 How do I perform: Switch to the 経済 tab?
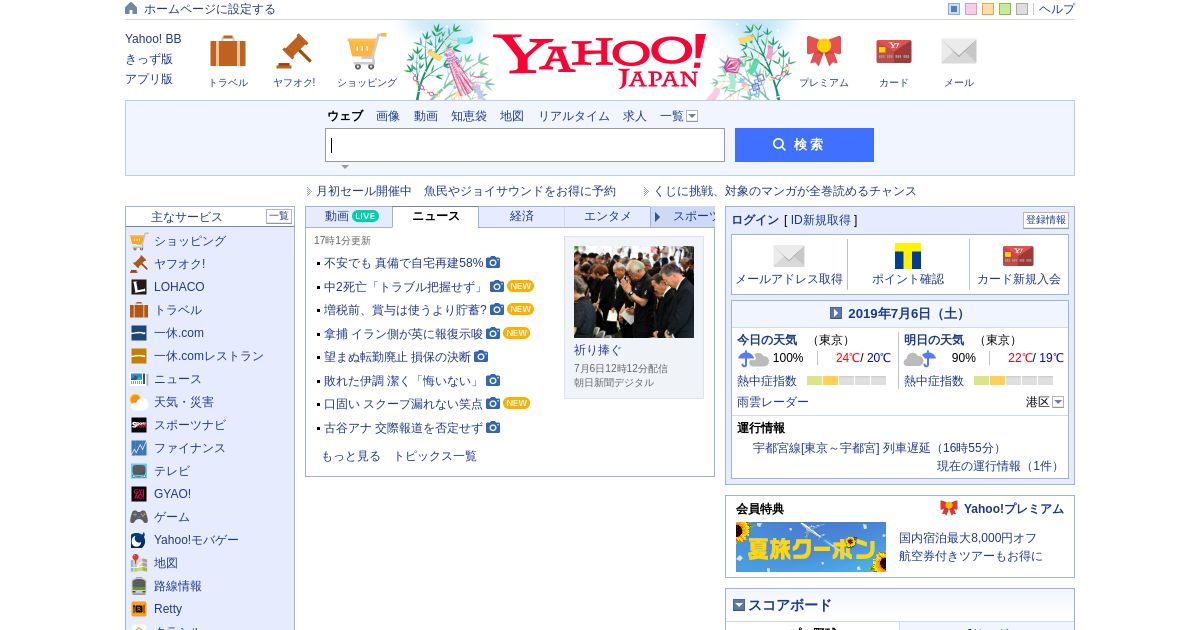tap(522, 216)
